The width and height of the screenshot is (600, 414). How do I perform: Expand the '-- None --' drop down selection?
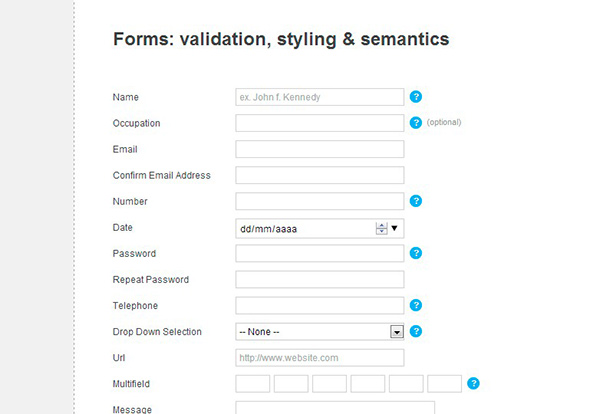[x=320, y=332]
